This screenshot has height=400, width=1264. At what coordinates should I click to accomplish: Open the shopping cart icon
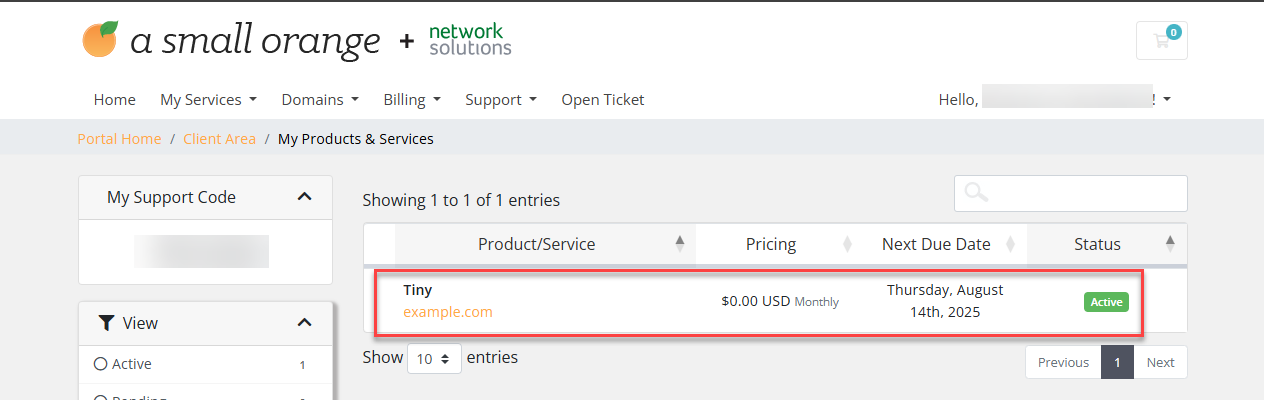coord(1161,40)
